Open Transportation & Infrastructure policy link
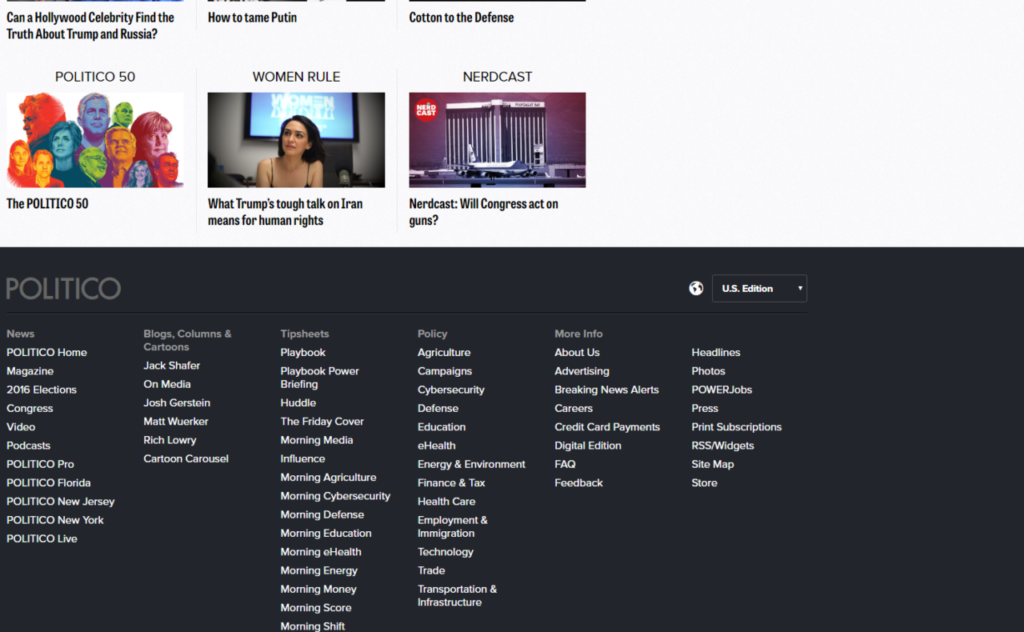1024x632 pixels. point(457,596)
